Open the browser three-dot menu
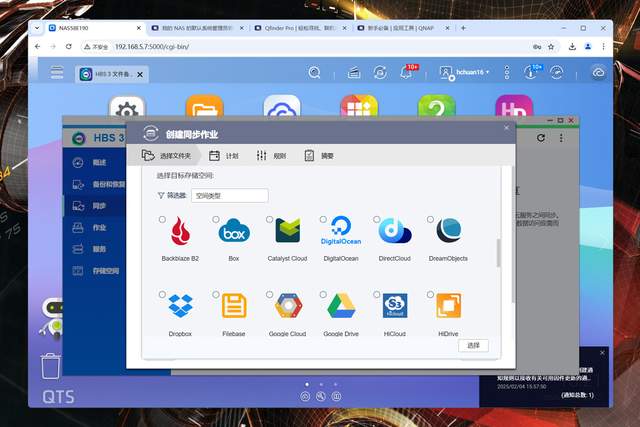 click(603, 47)
